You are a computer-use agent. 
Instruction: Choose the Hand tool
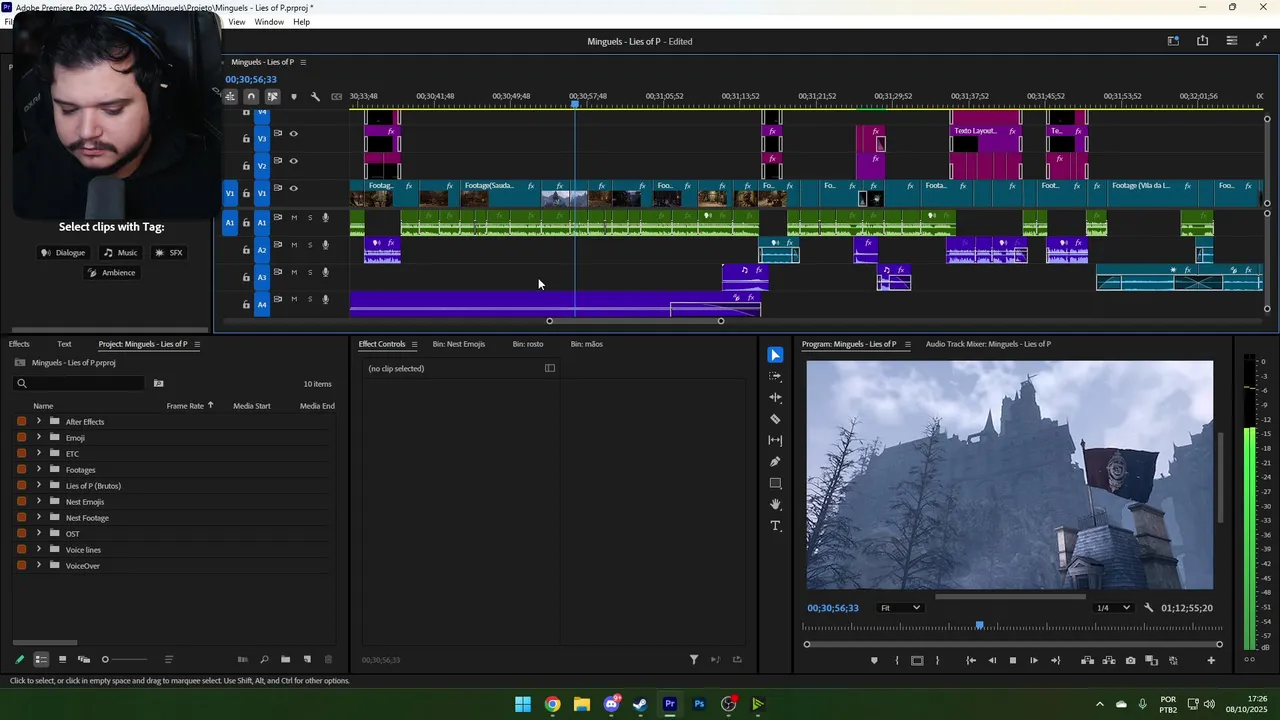pyautogui.click(x=775, y=505)
